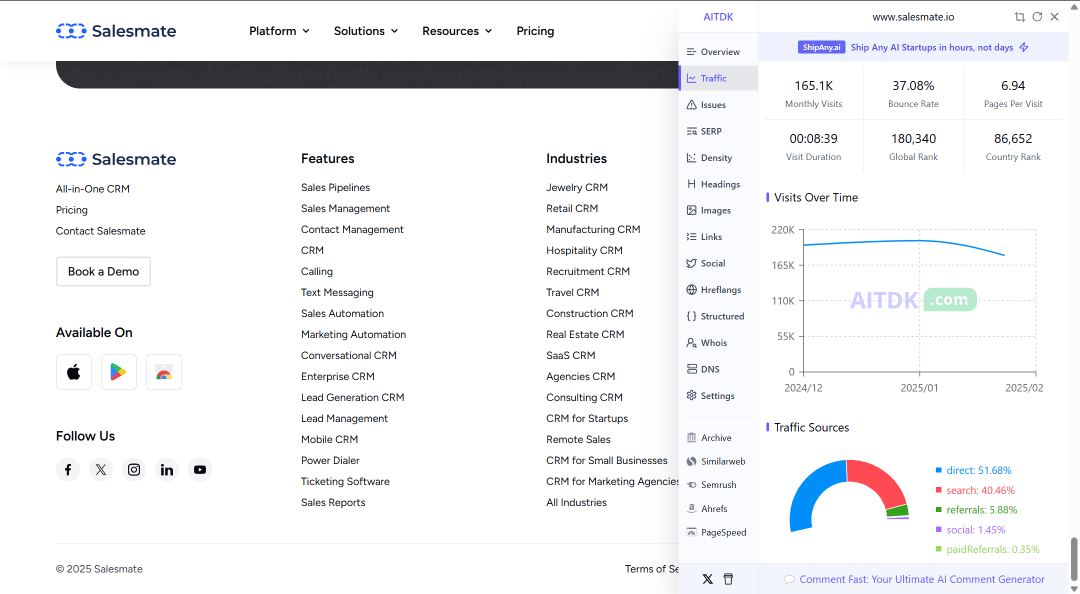Toggle the direct traffic legend entry
Viewport: 1080px width, 594px height.
pos(973,471)
